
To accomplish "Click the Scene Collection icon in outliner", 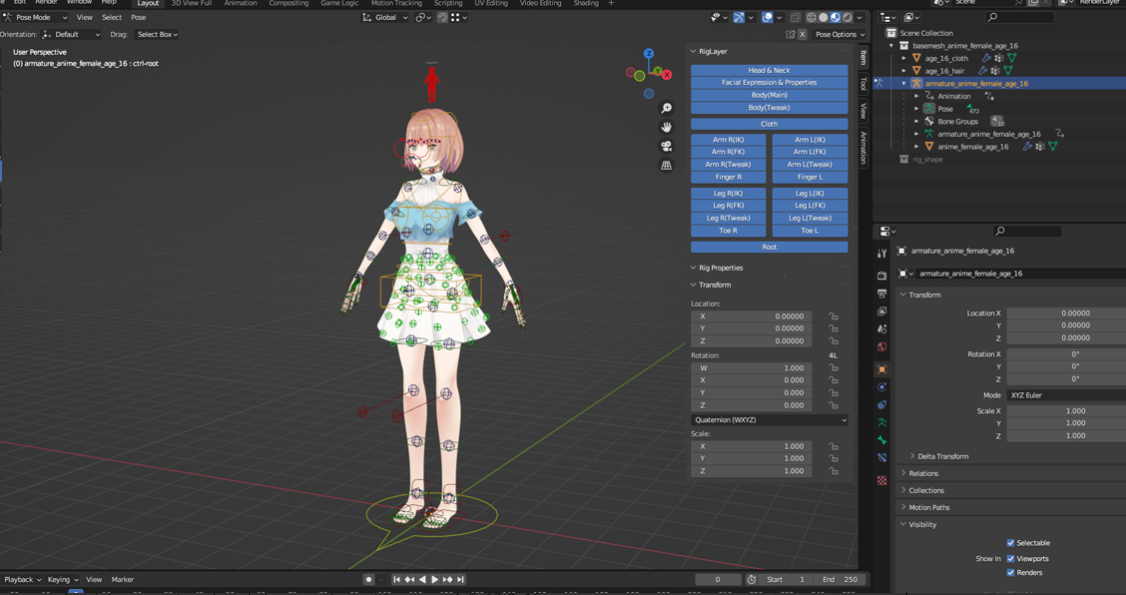I will [x=891, y=33].
